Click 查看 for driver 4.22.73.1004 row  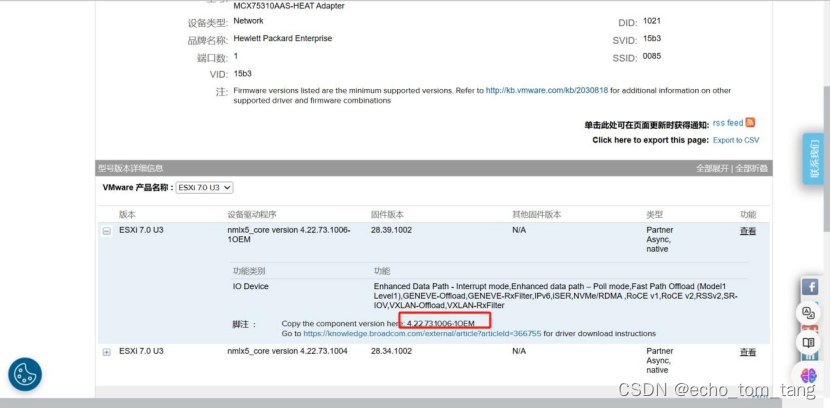click(748, 352)
